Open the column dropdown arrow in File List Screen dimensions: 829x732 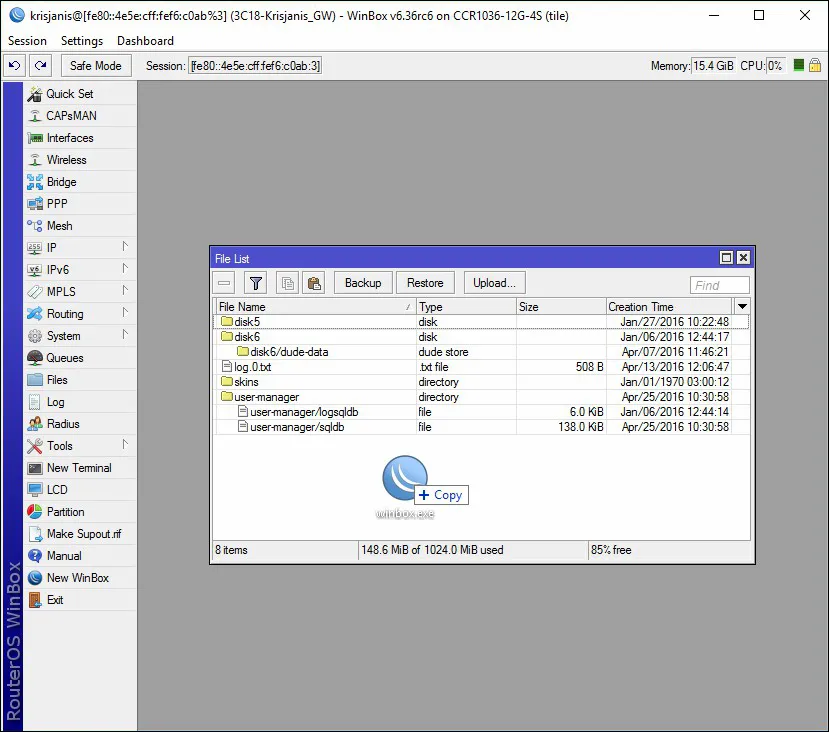coord(742,306)
